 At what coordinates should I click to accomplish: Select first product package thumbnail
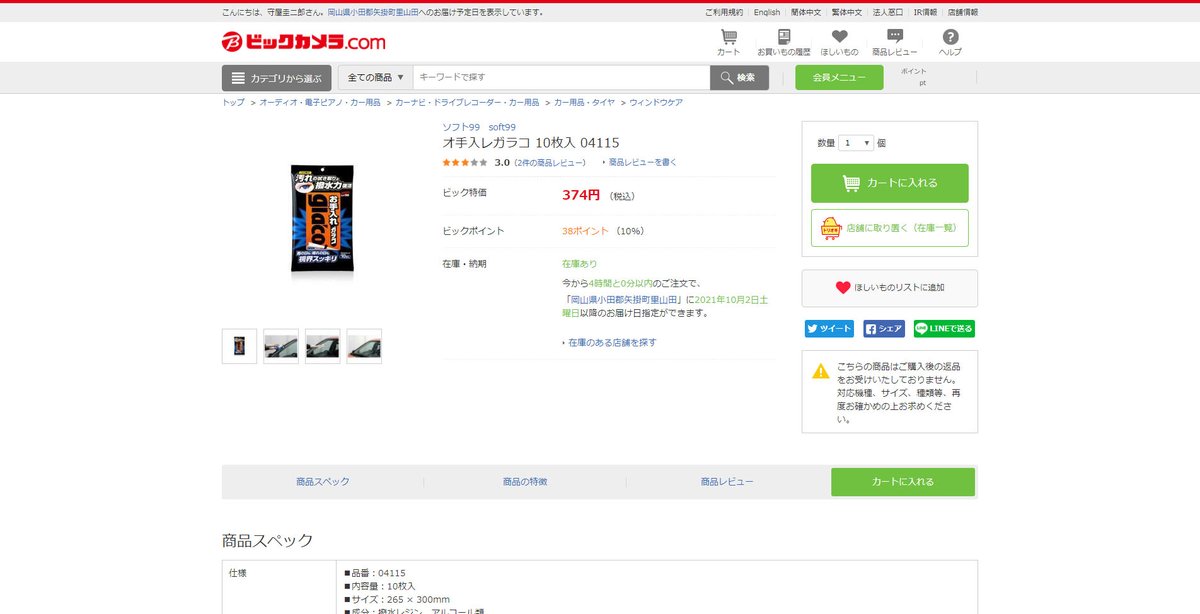pos(240,346)
